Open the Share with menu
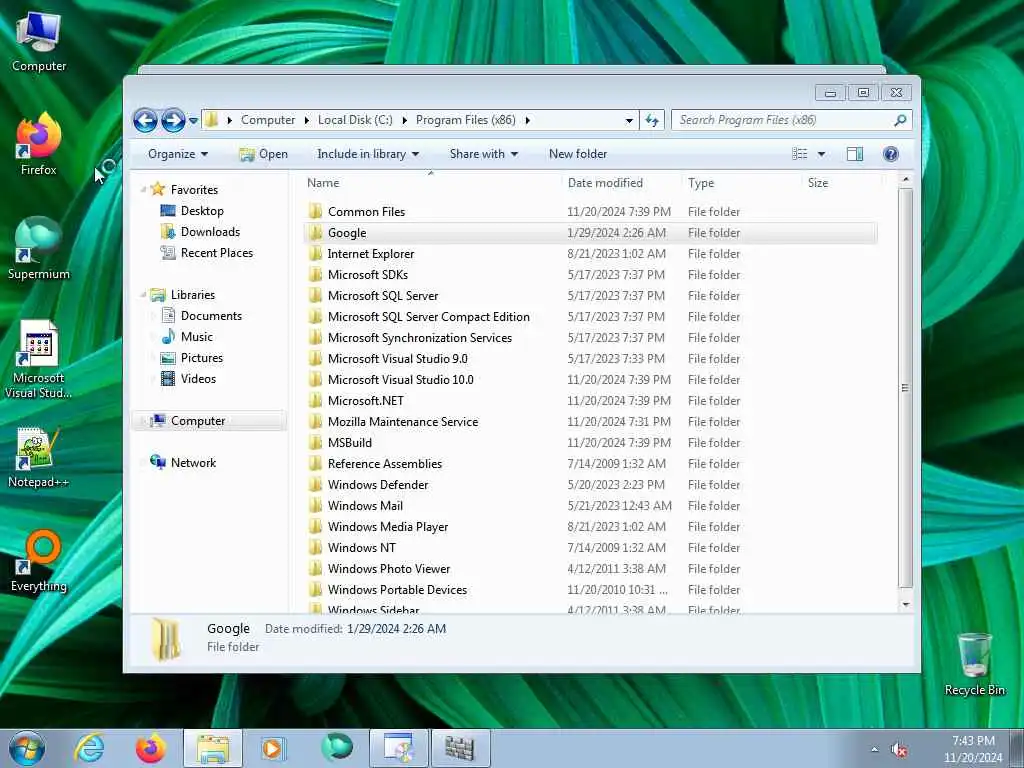 483,154
